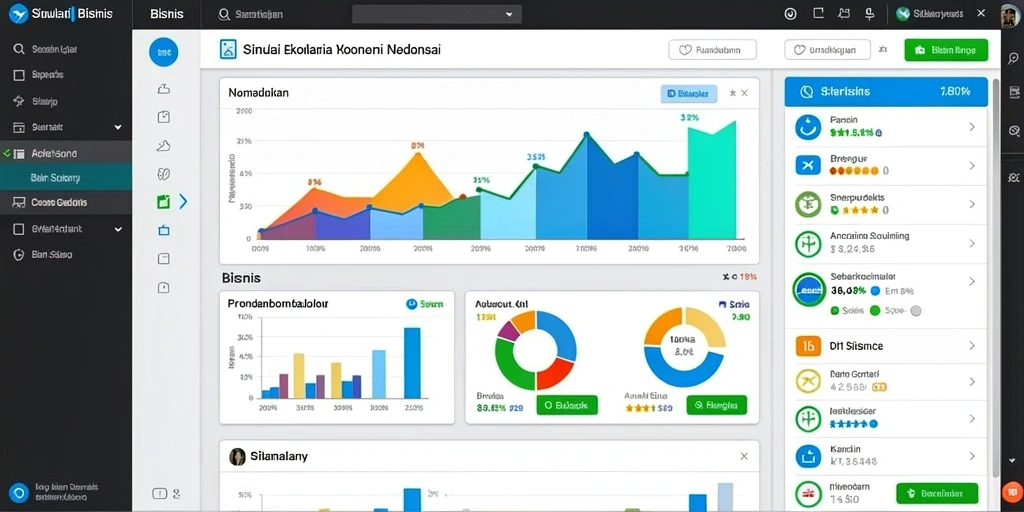Click the clock icon in top bar
Screen dimensions: 1024x512
(x=792, y=14)
